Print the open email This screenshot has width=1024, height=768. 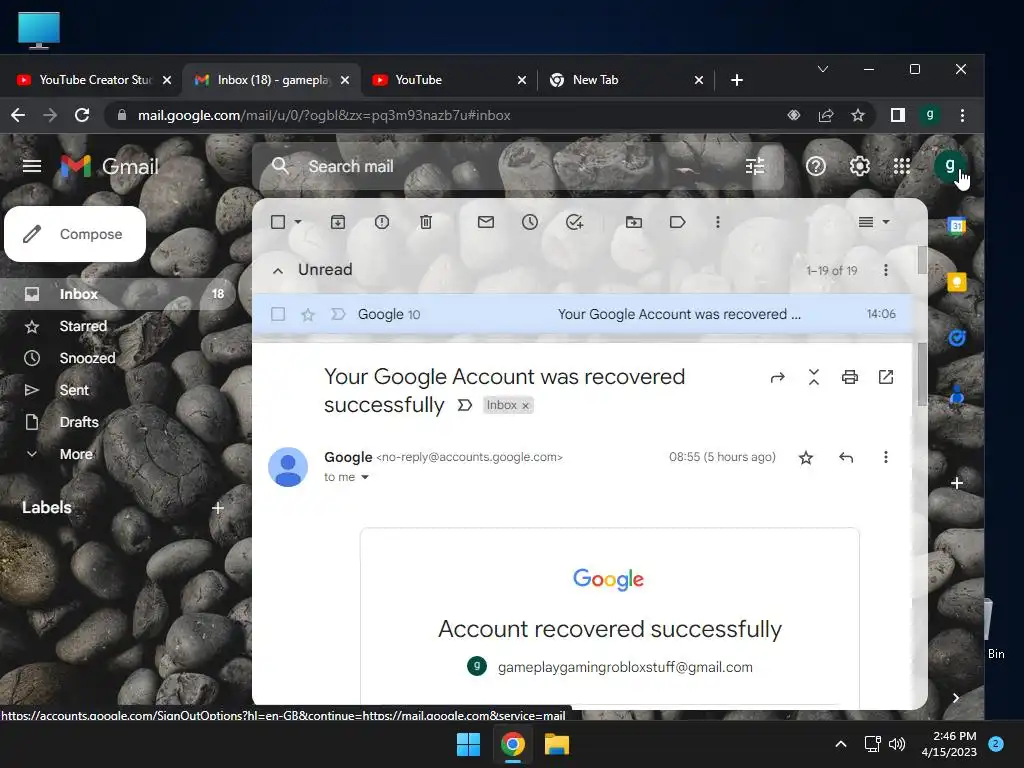coord(850,377)
